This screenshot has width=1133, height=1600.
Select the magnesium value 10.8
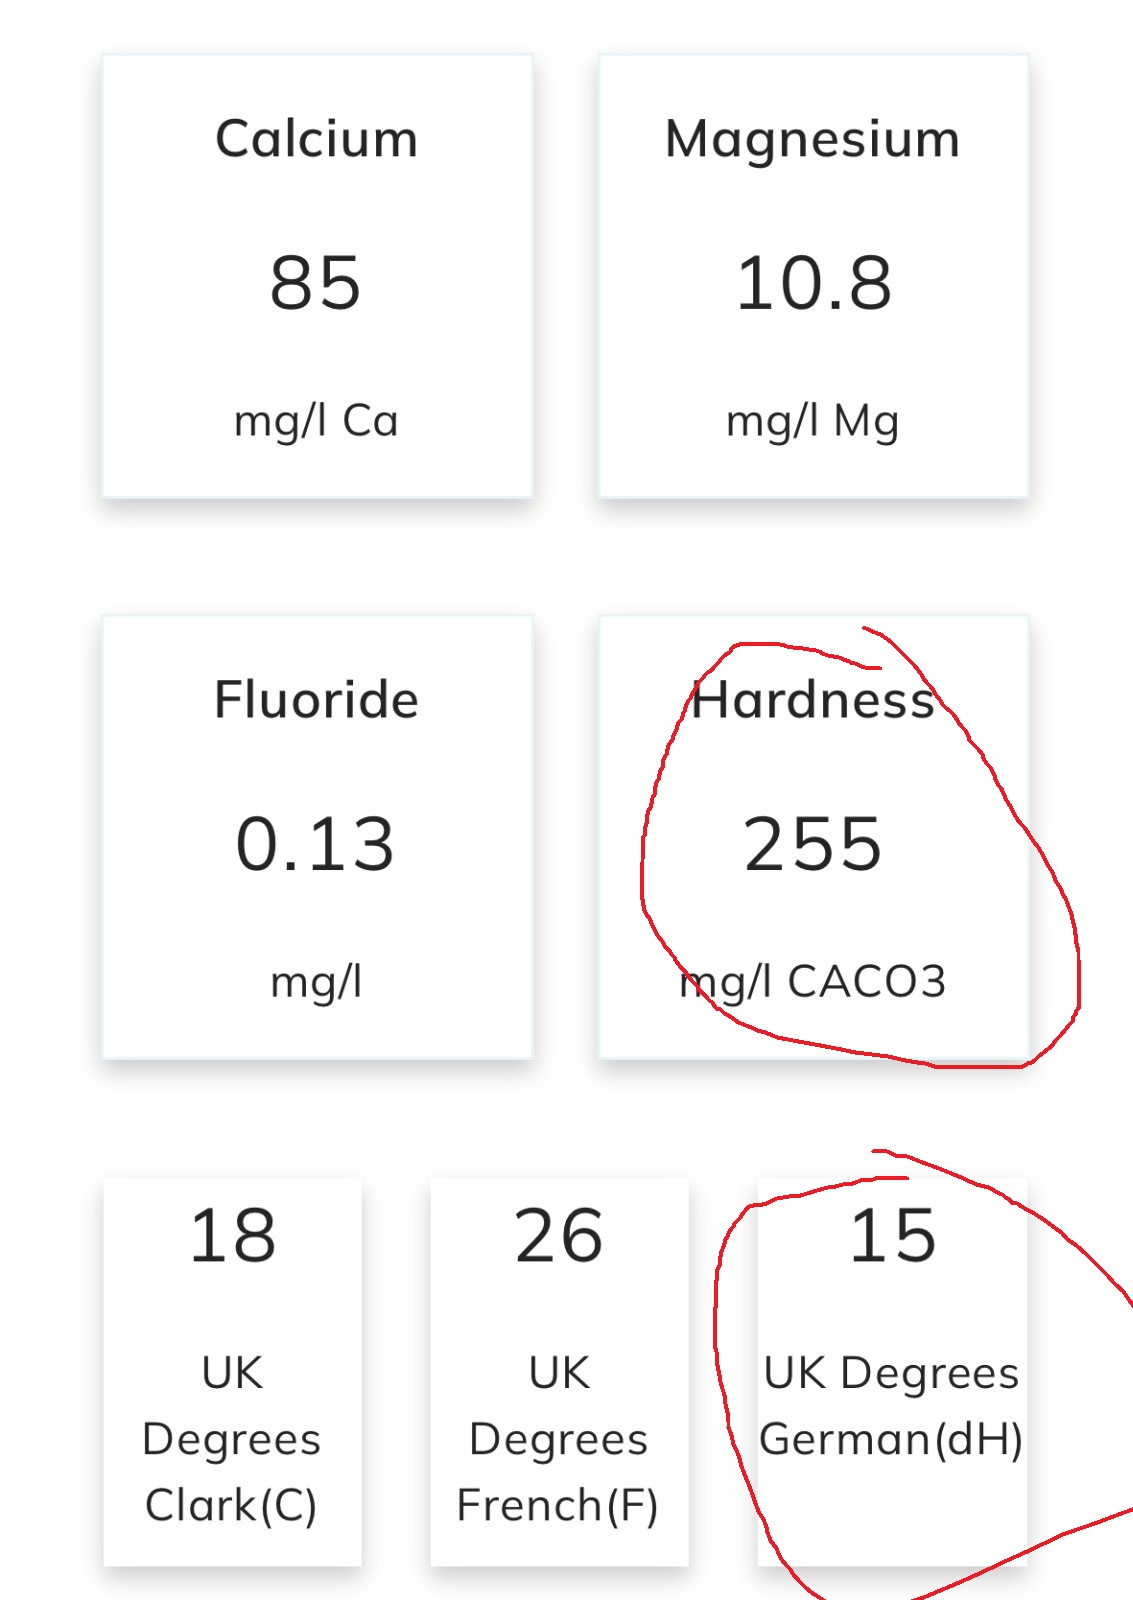click(x=813, y=283)
